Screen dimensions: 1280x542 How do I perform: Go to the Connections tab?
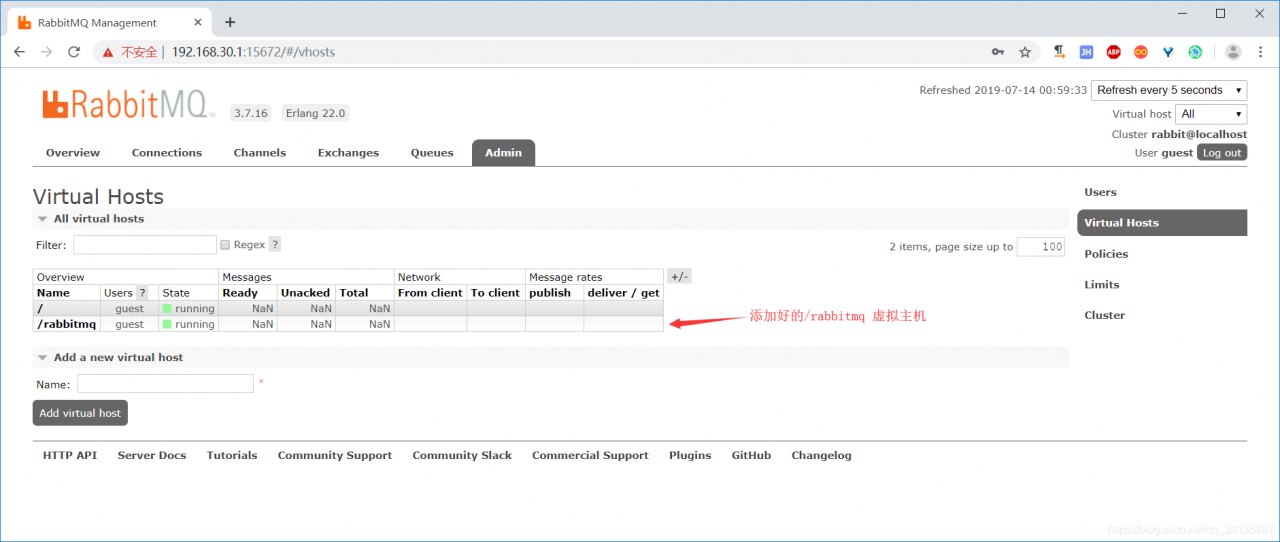[x=167, y=153]
